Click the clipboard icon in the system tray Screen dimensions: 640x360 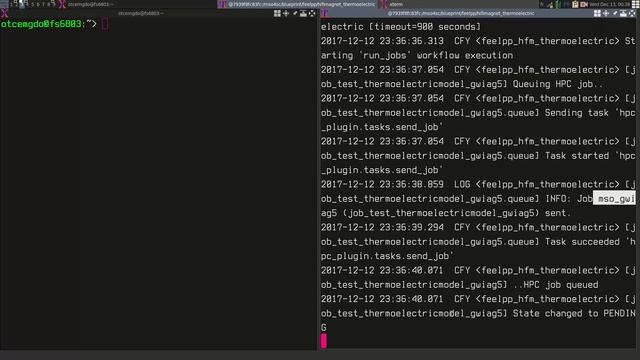pos(575,4)
